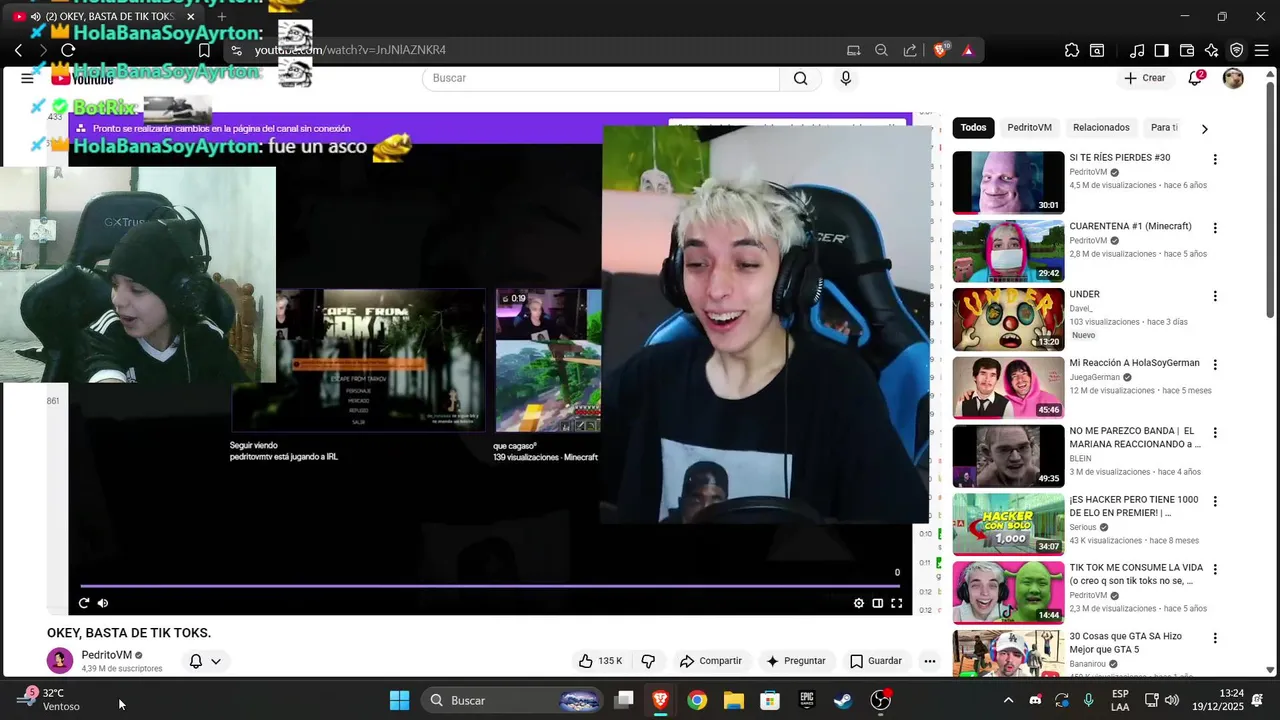Open the CUARENTENA #1 (Minecraft) video title
Image resolution: width=1280 pixels, height=720 pixels.
(x=1130, y=226)
